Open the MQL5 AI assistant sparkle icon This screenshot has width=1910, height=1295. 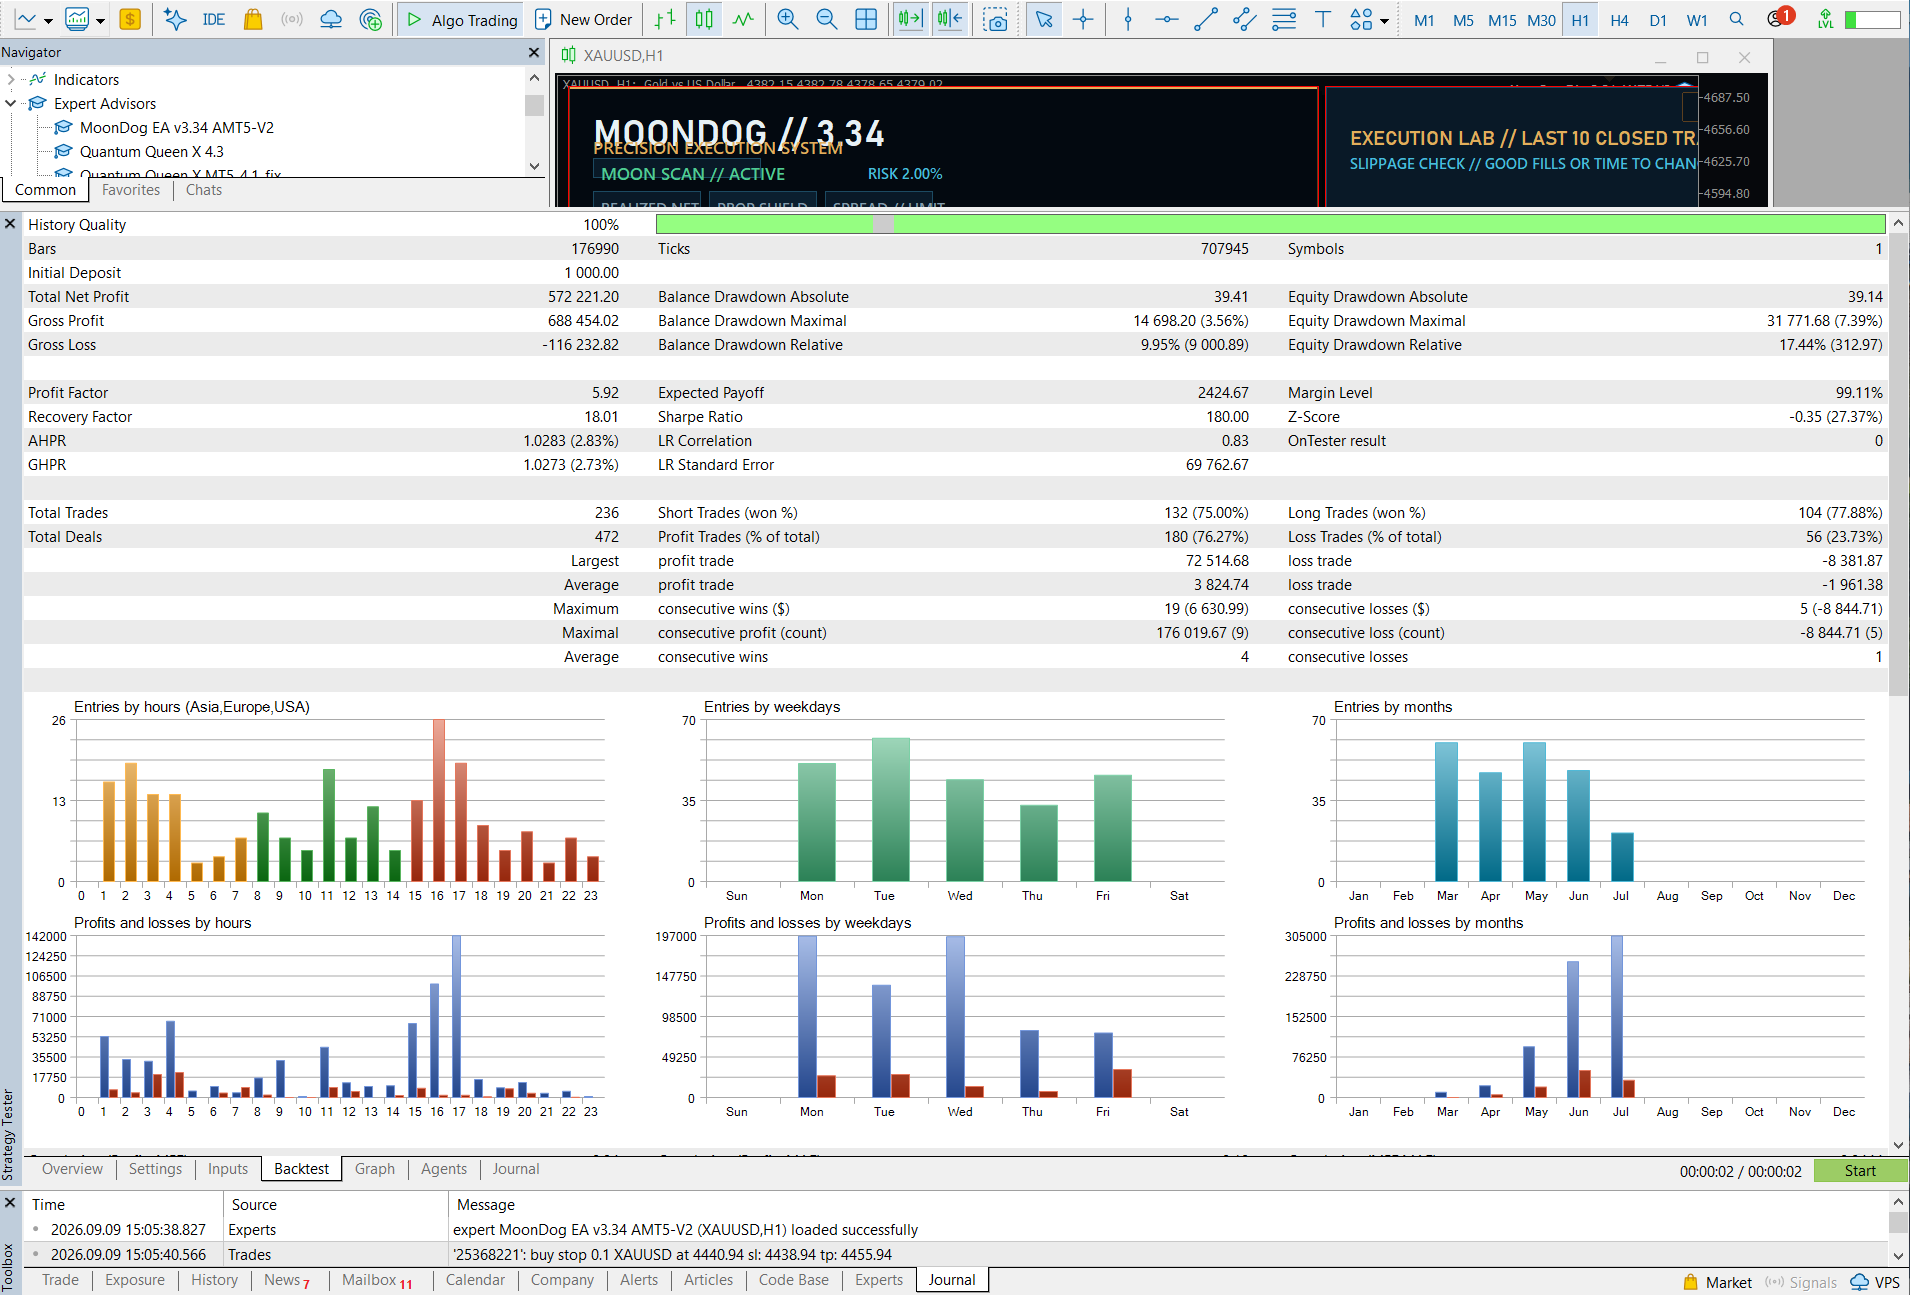point(175,19)
